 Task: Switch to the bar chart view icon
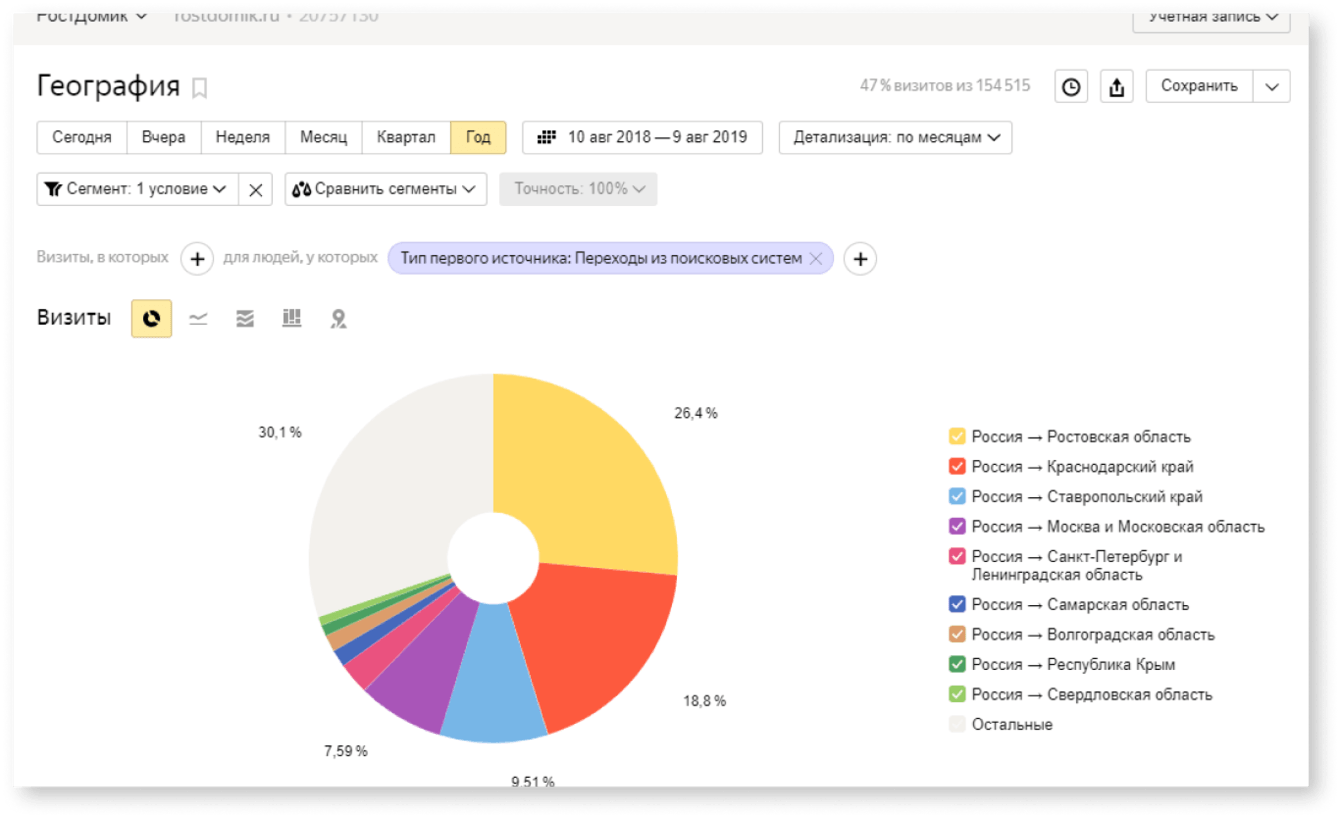292,318
